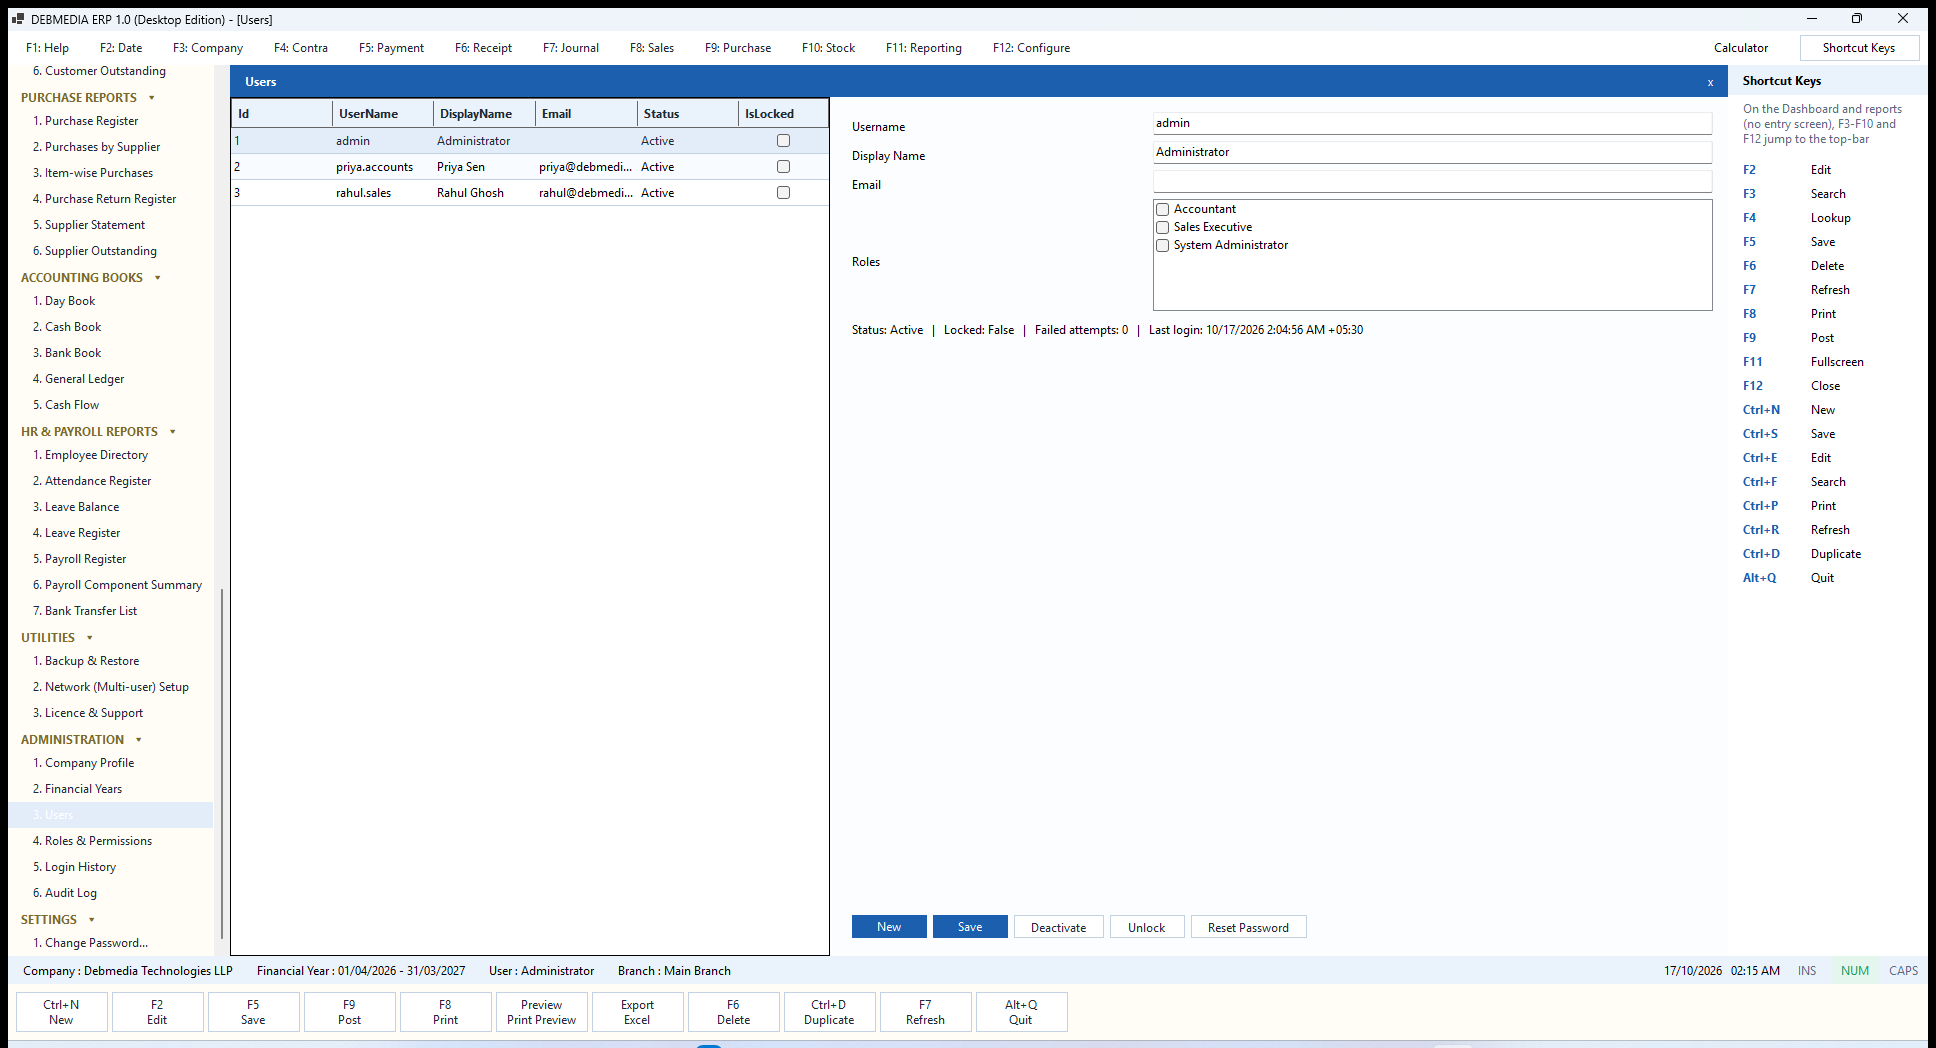The height and width of the screenshot is (1048, 1936).
Task: Collapse the SETTINGS section arrow
Action: [92, 920]
